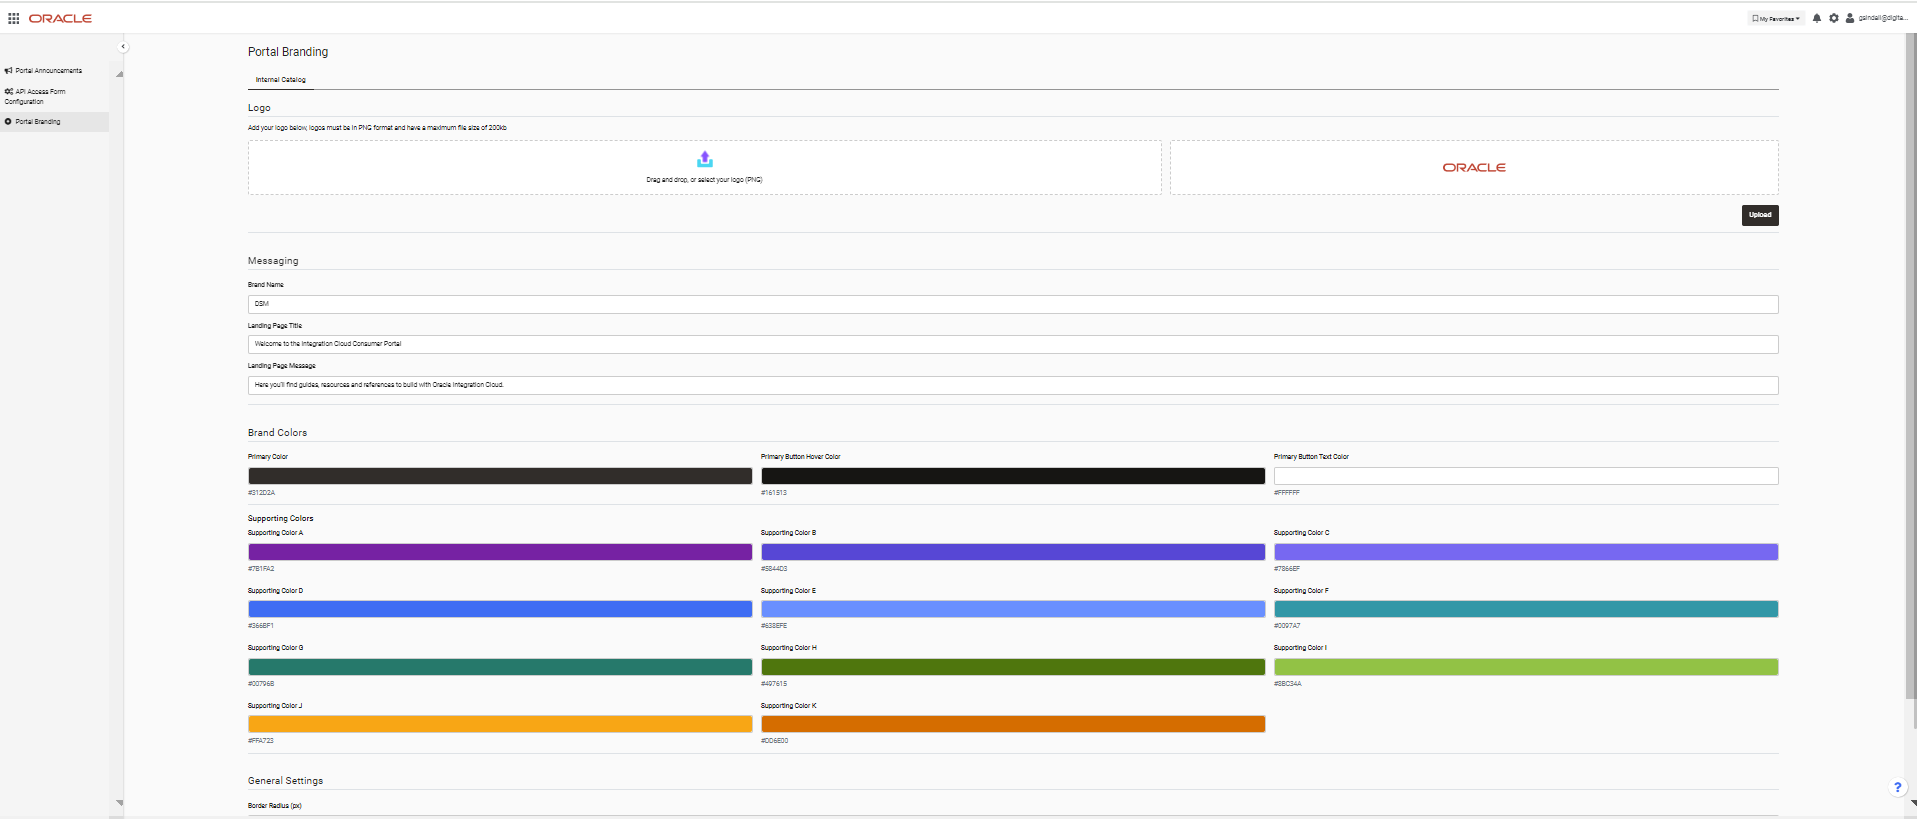This screenshot has width=1917, height=819.
Task: Click the Messaging section heading
Action: (273, 261)
